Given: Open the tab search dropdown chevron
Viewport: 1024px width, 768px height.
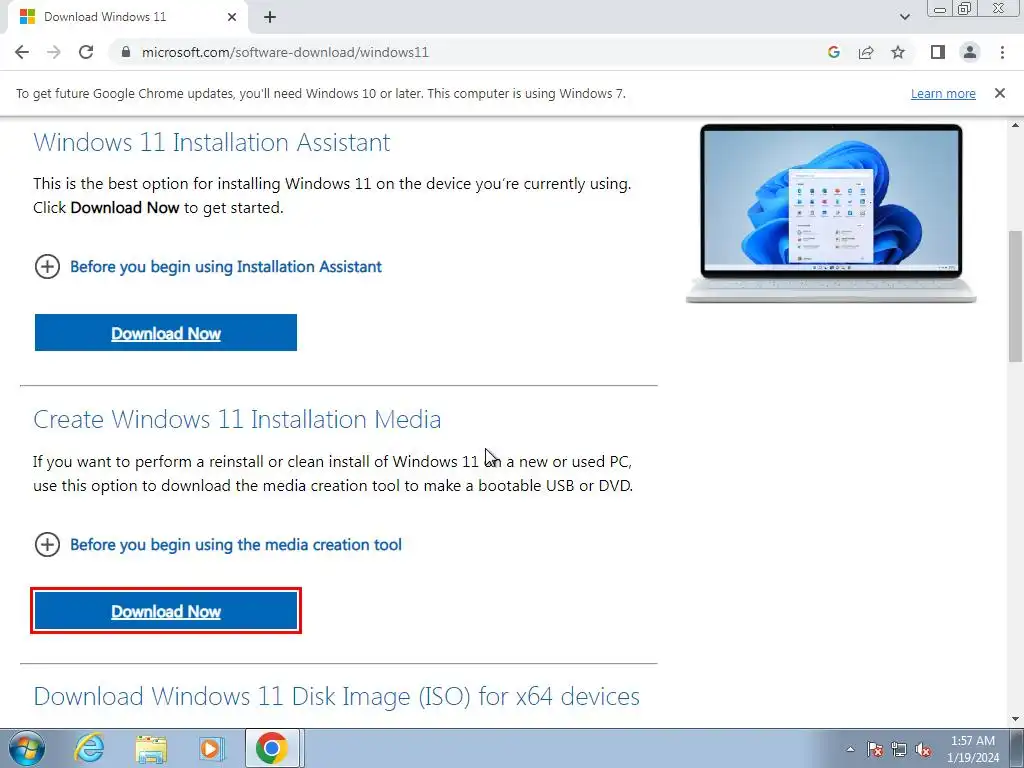Looking at the screenshot, I should pos(904,17).
